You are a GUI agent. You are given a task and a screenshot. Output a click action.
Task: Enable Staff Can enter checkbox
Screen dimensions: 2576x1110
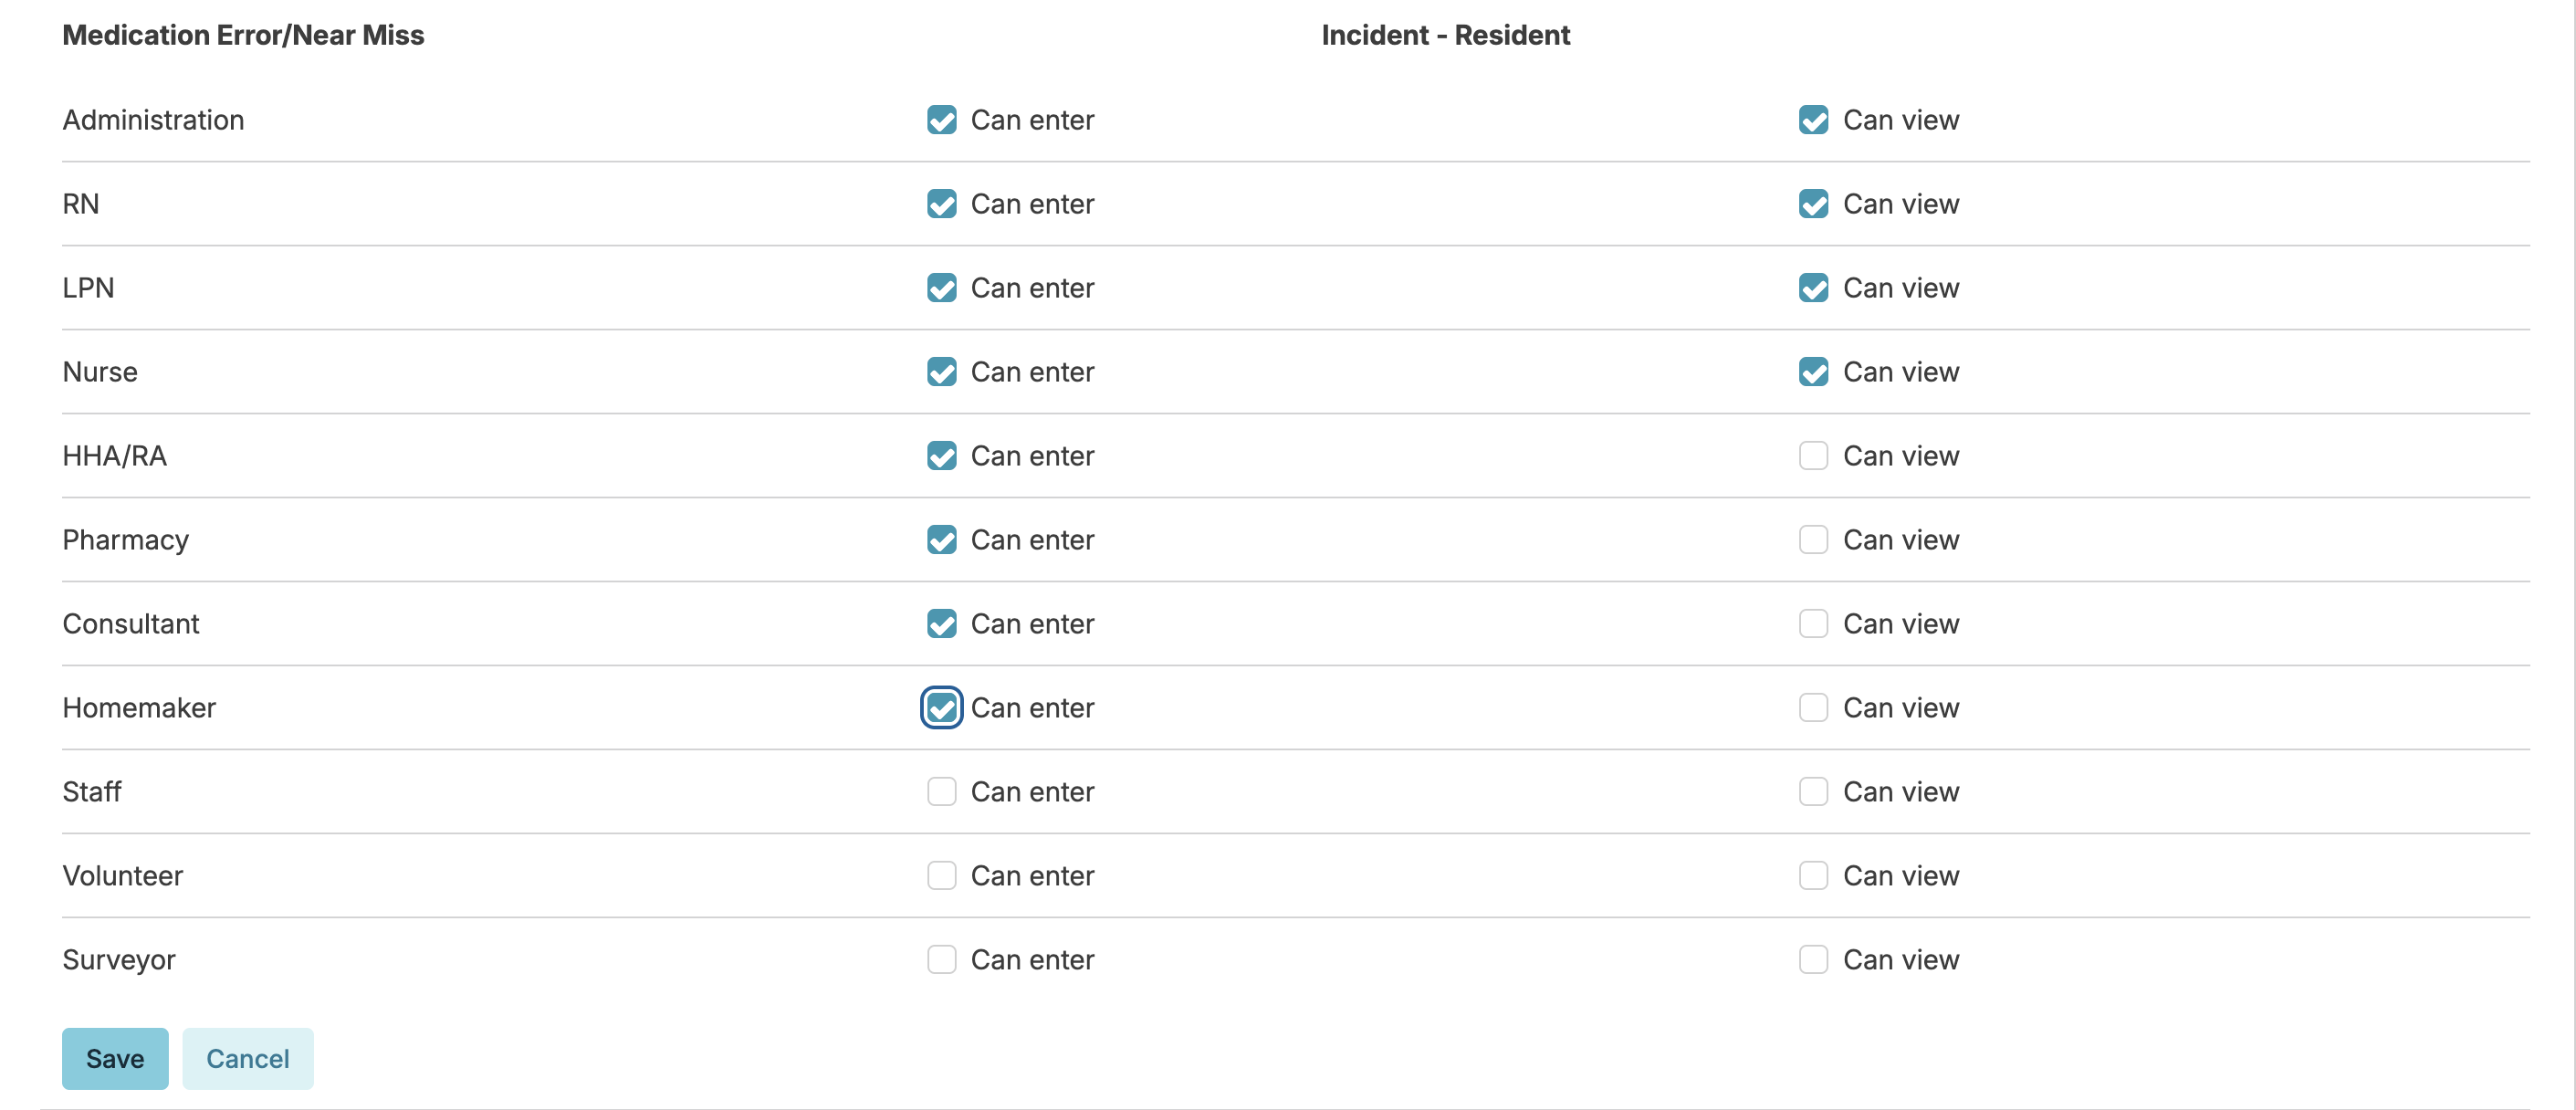(941, 792)
